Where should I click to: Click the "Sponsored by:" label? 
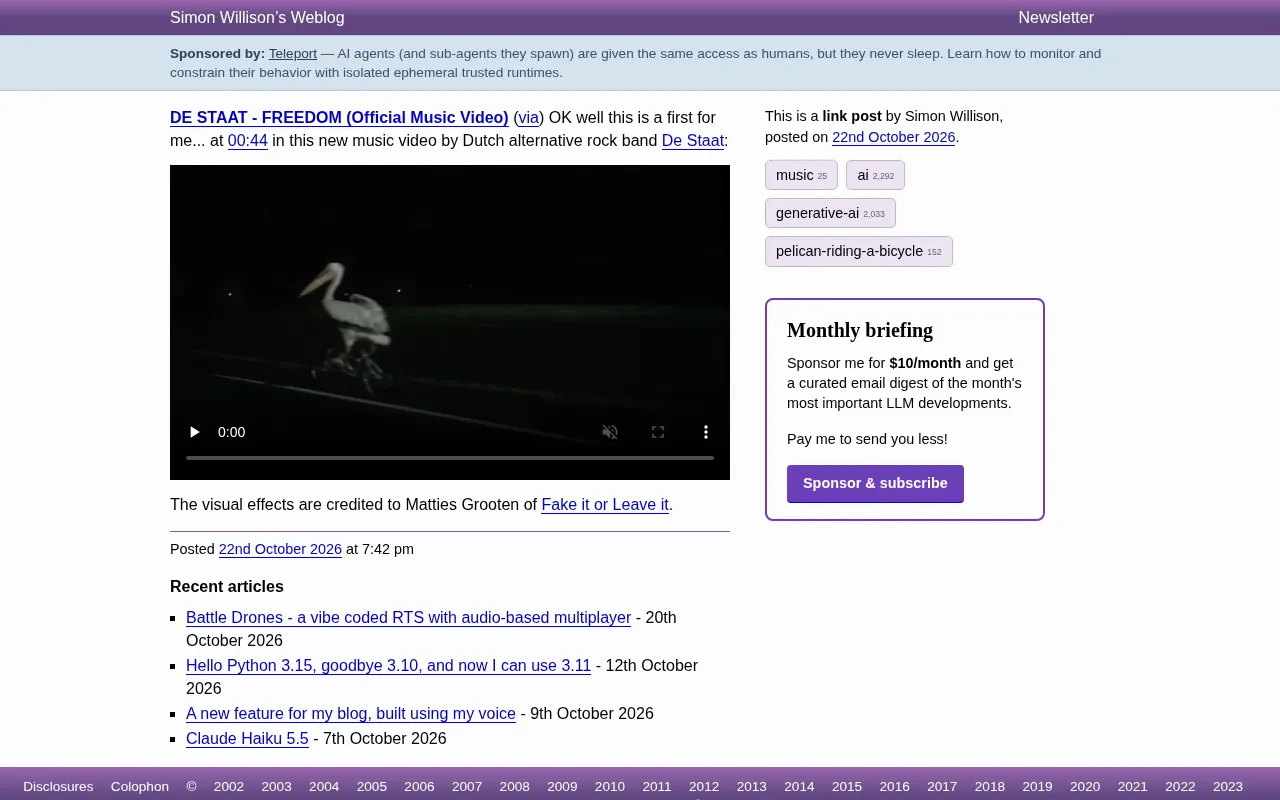217,54
